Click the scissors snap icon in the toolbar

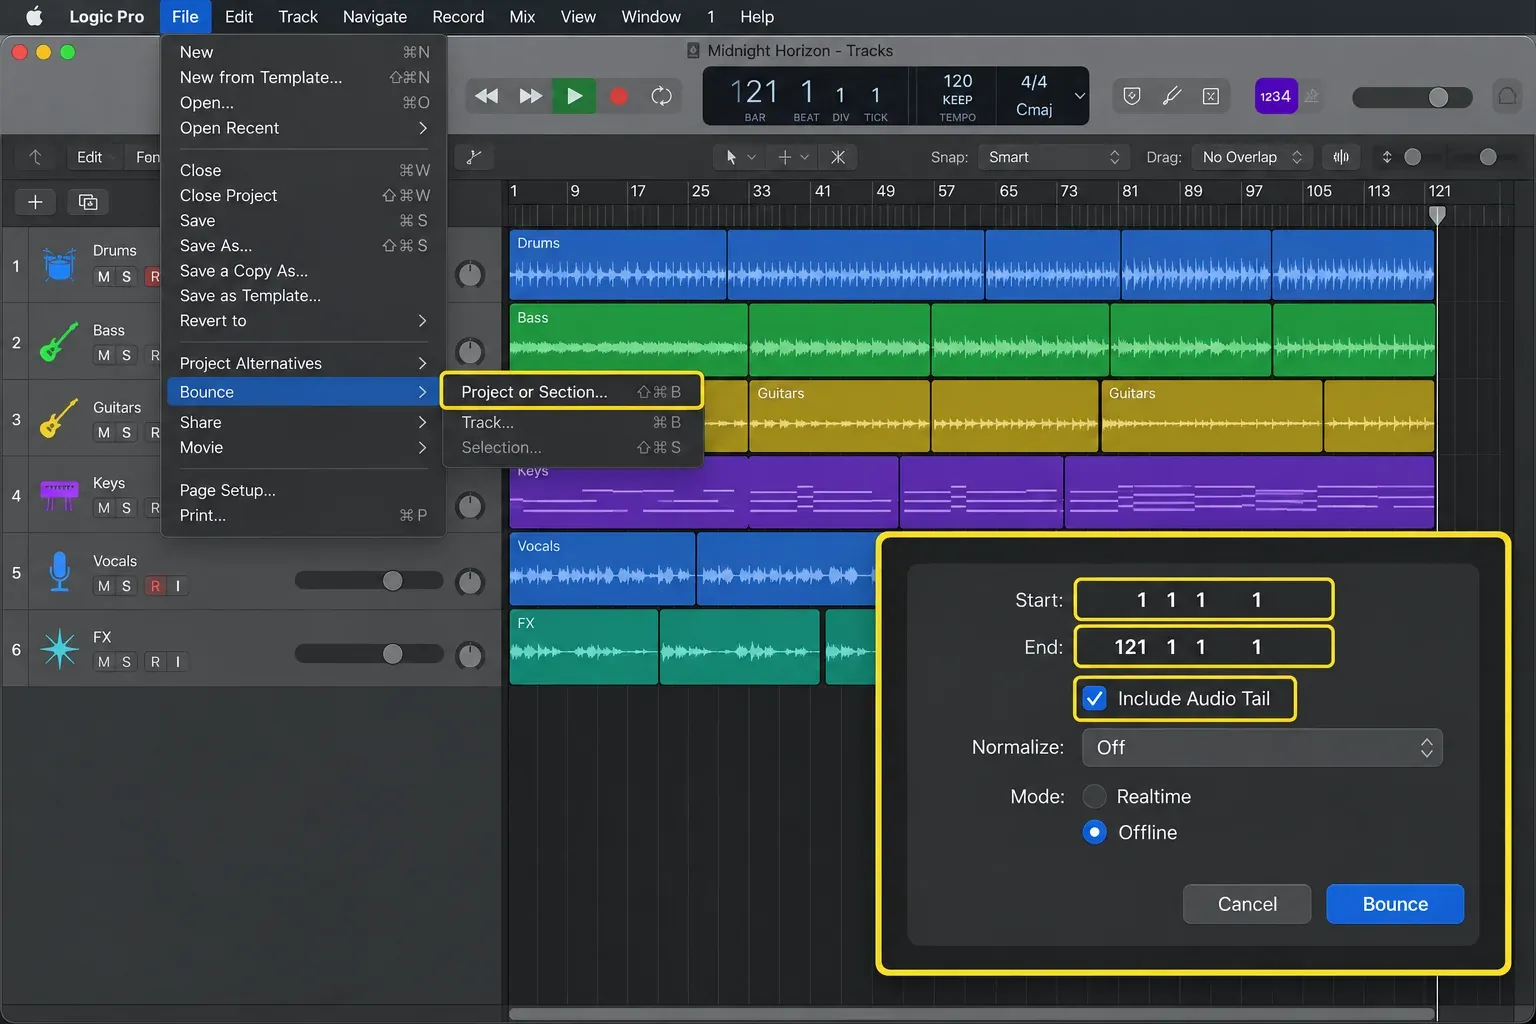tap(838, 157)
